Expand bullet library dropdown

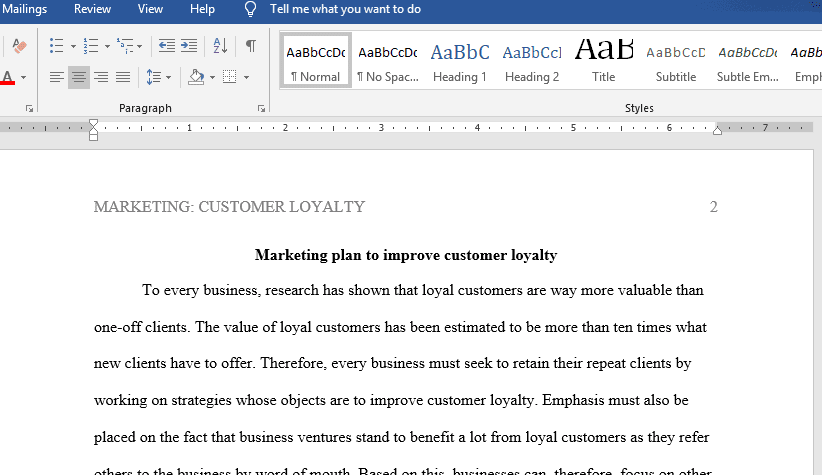(x=73, y=46)
